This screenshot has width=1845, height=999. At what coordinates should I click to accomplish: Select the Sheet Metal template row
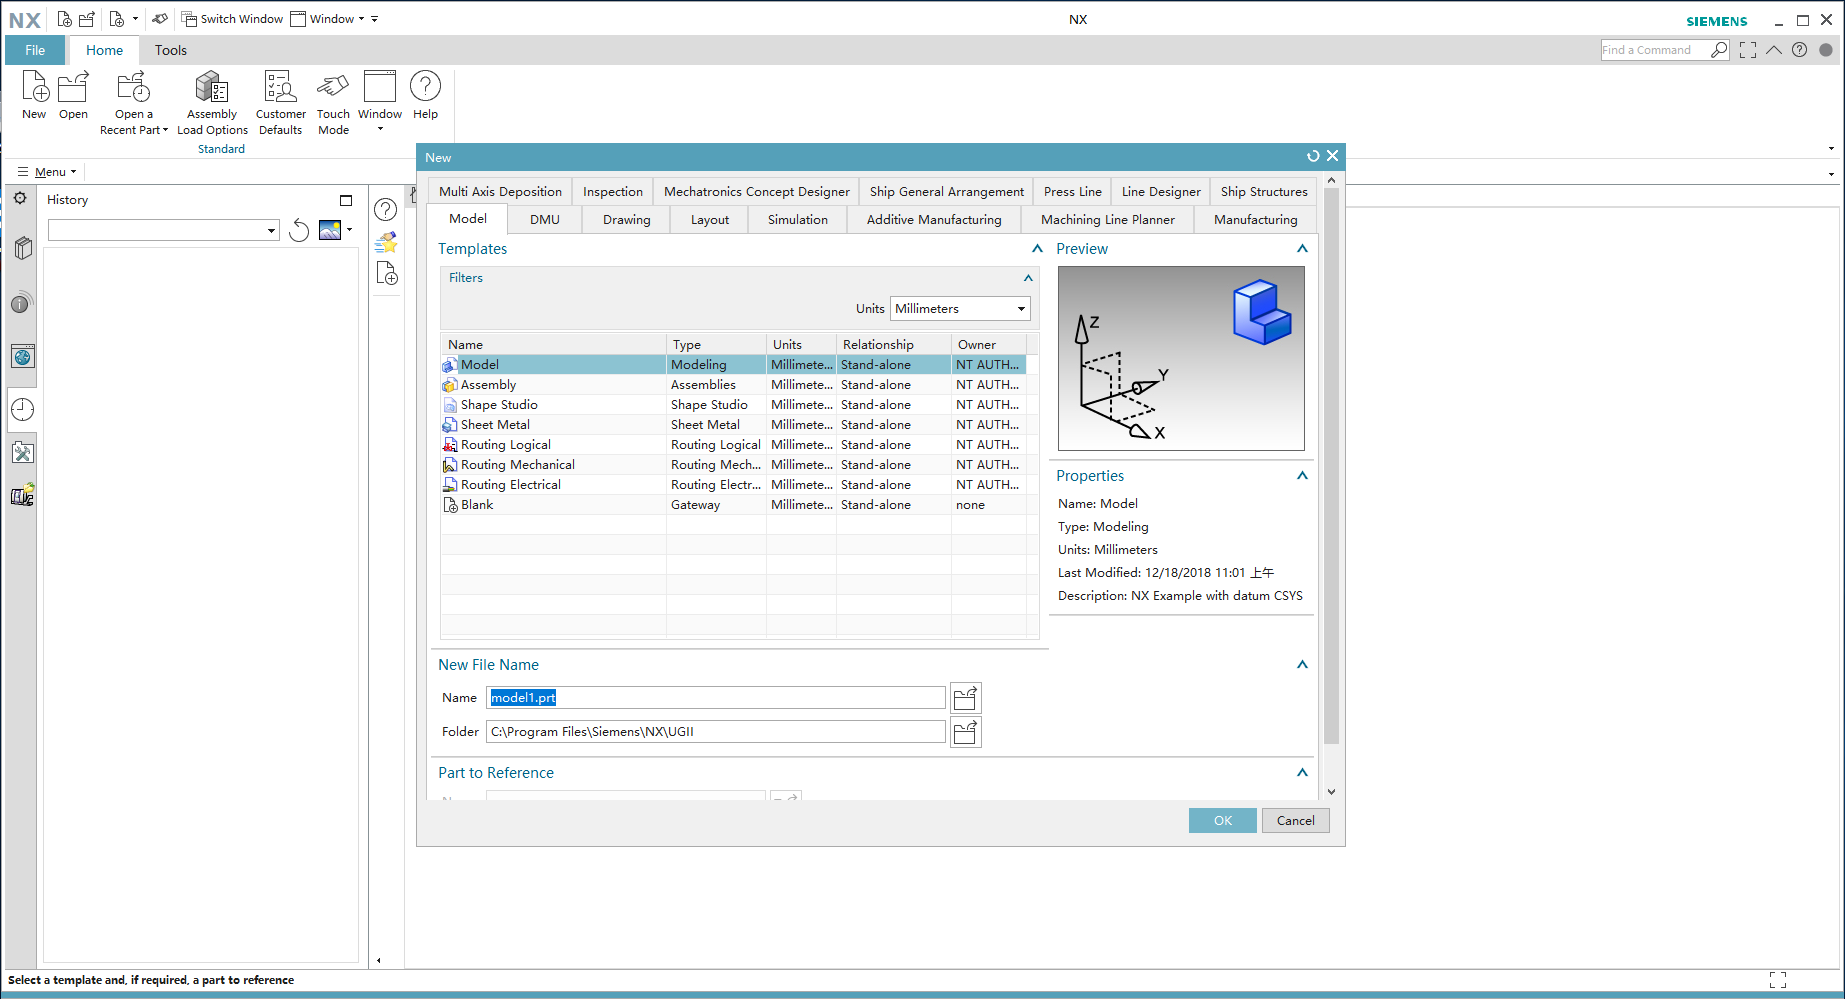pyautogui.click(x=733, y=425)
